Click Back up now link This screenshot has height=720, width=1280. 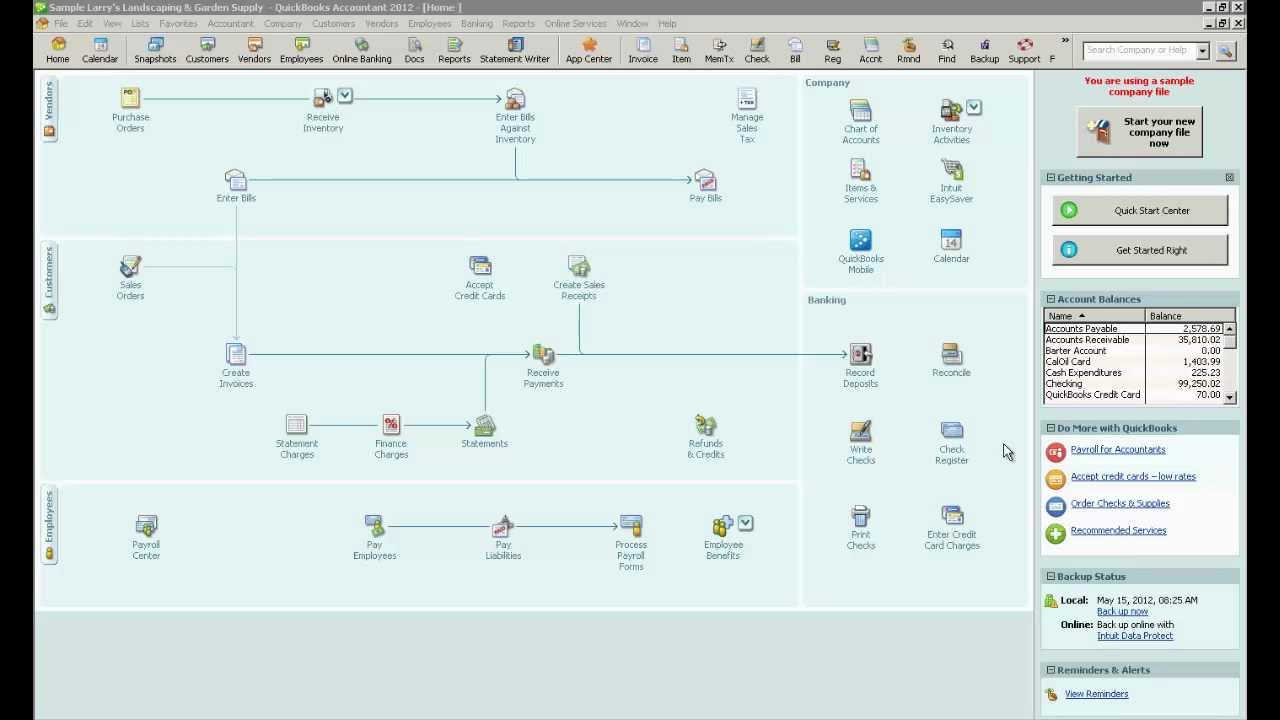point(1122,612)
